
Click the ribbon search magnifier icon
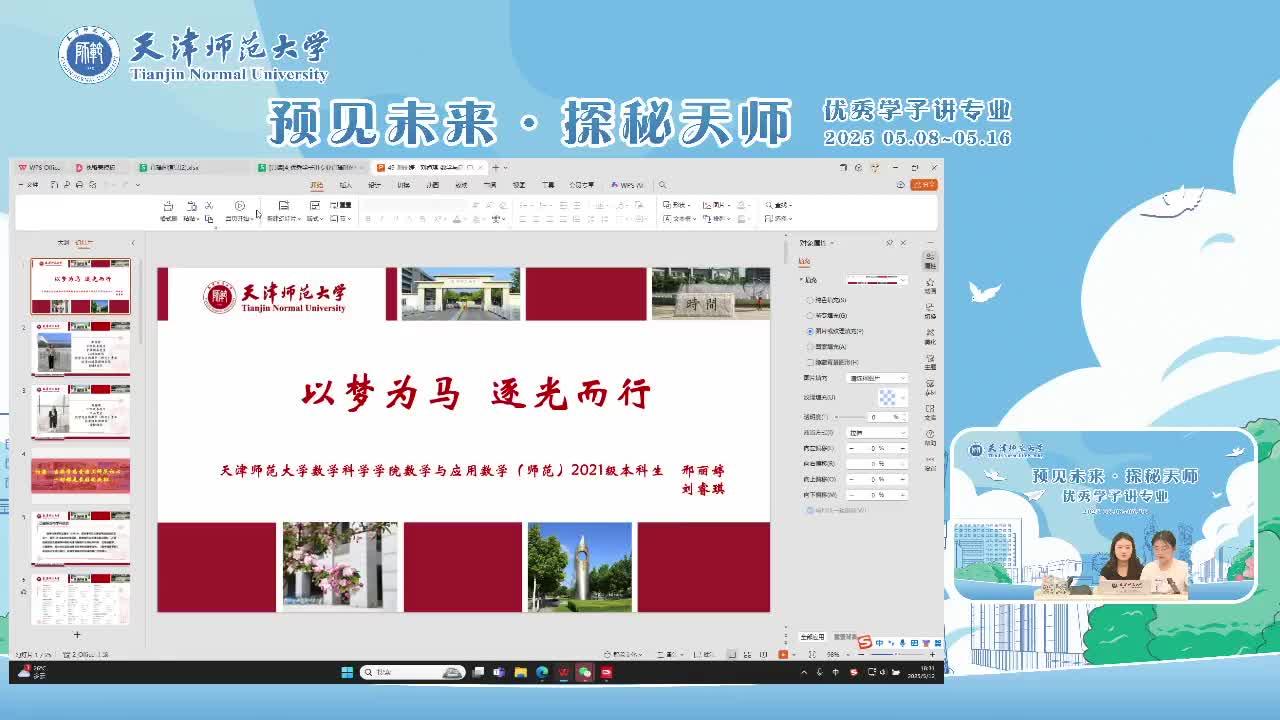662,185
